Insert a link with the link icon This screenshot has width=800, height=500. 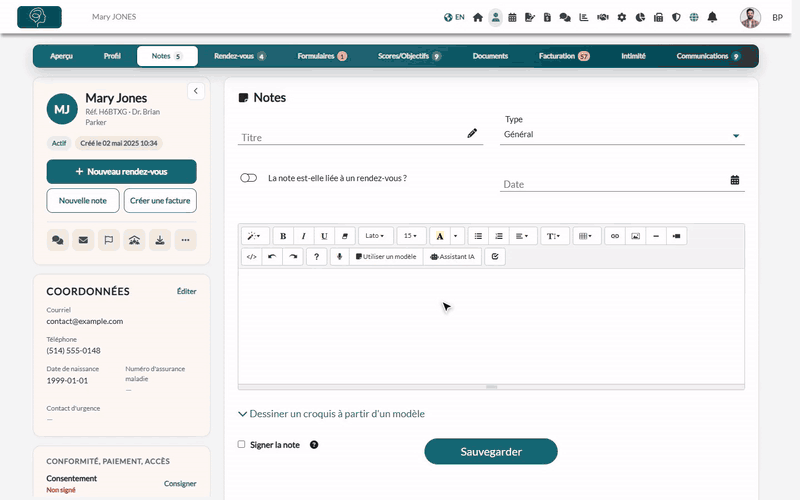(x=615, y=236)
